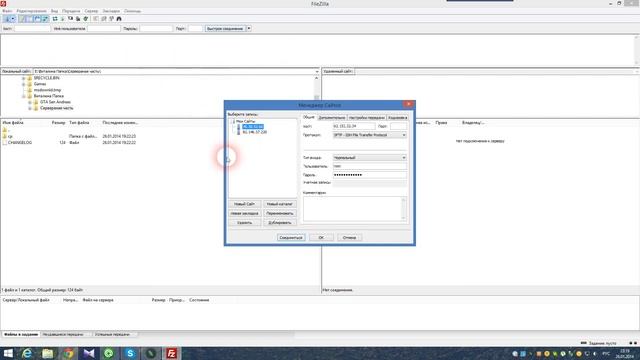Click OK in Site Manager dialog
The width and height of the screenshot is (640, 360).
(x=321, y=238)
